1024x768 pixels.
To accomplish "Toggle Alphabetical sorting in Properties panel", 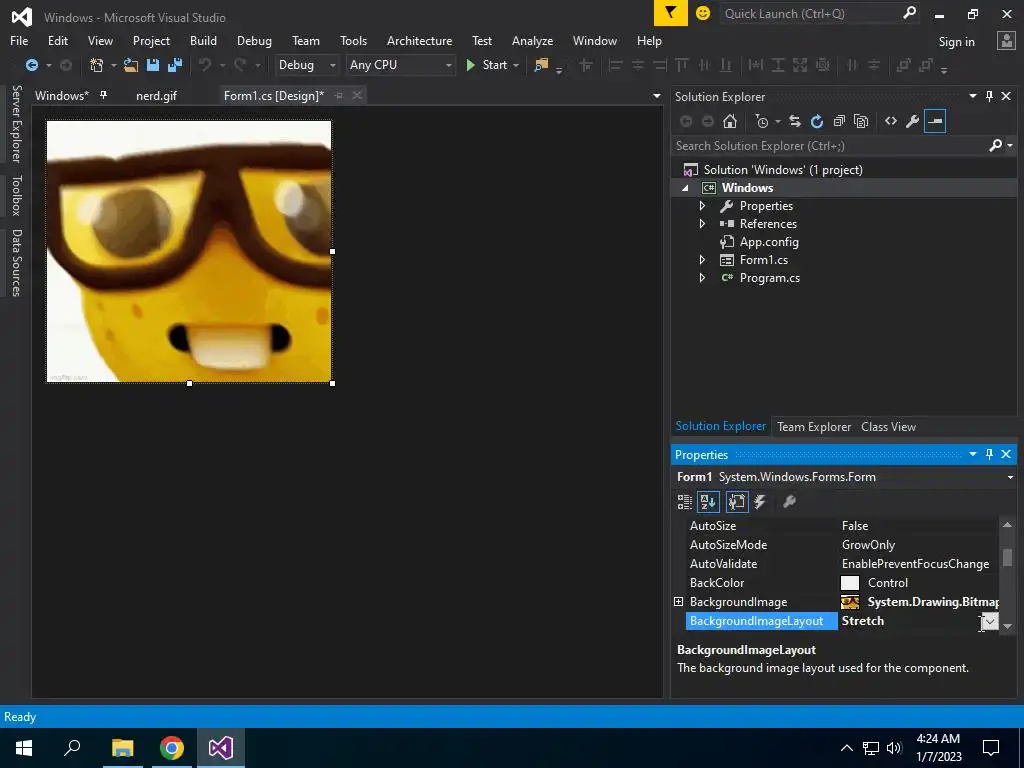I will pyautogui.click(x=709, y=502).
